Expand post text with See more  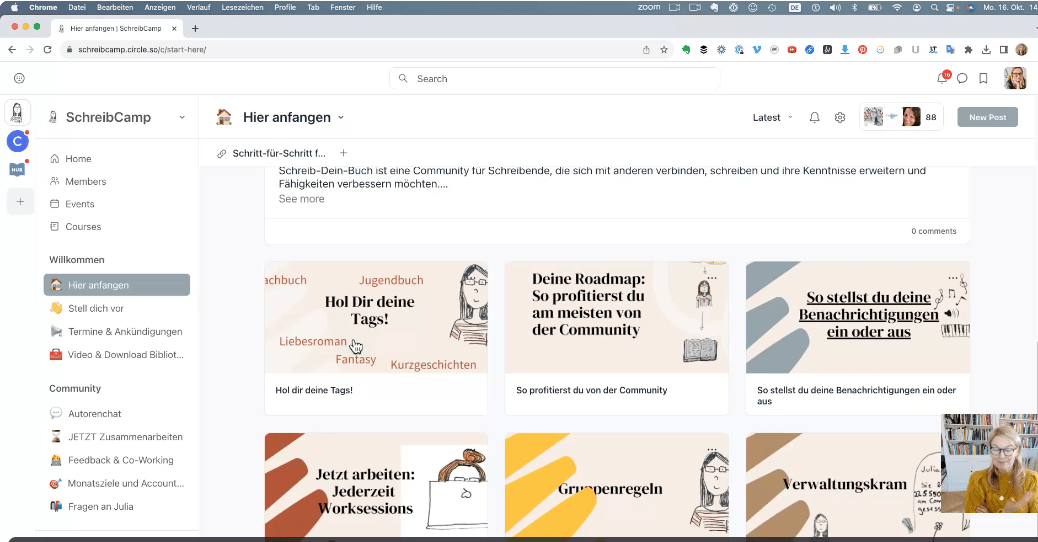tap(301, 199)
